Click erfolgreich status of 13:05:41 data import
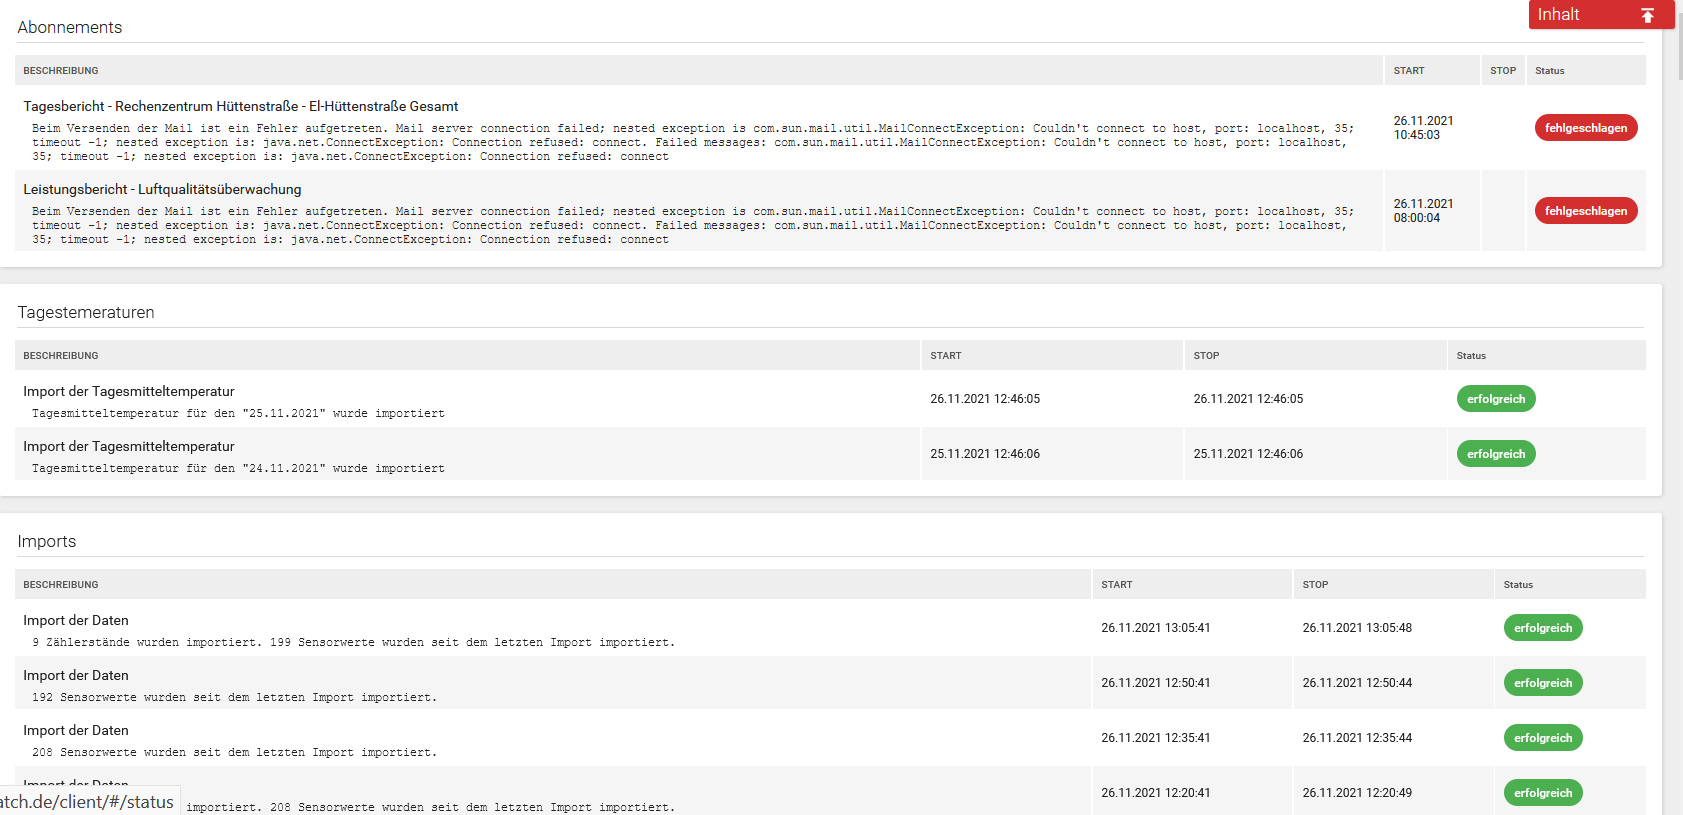Image resolution: width=1683 pixels, height=815 pixels. (1542, 628)
